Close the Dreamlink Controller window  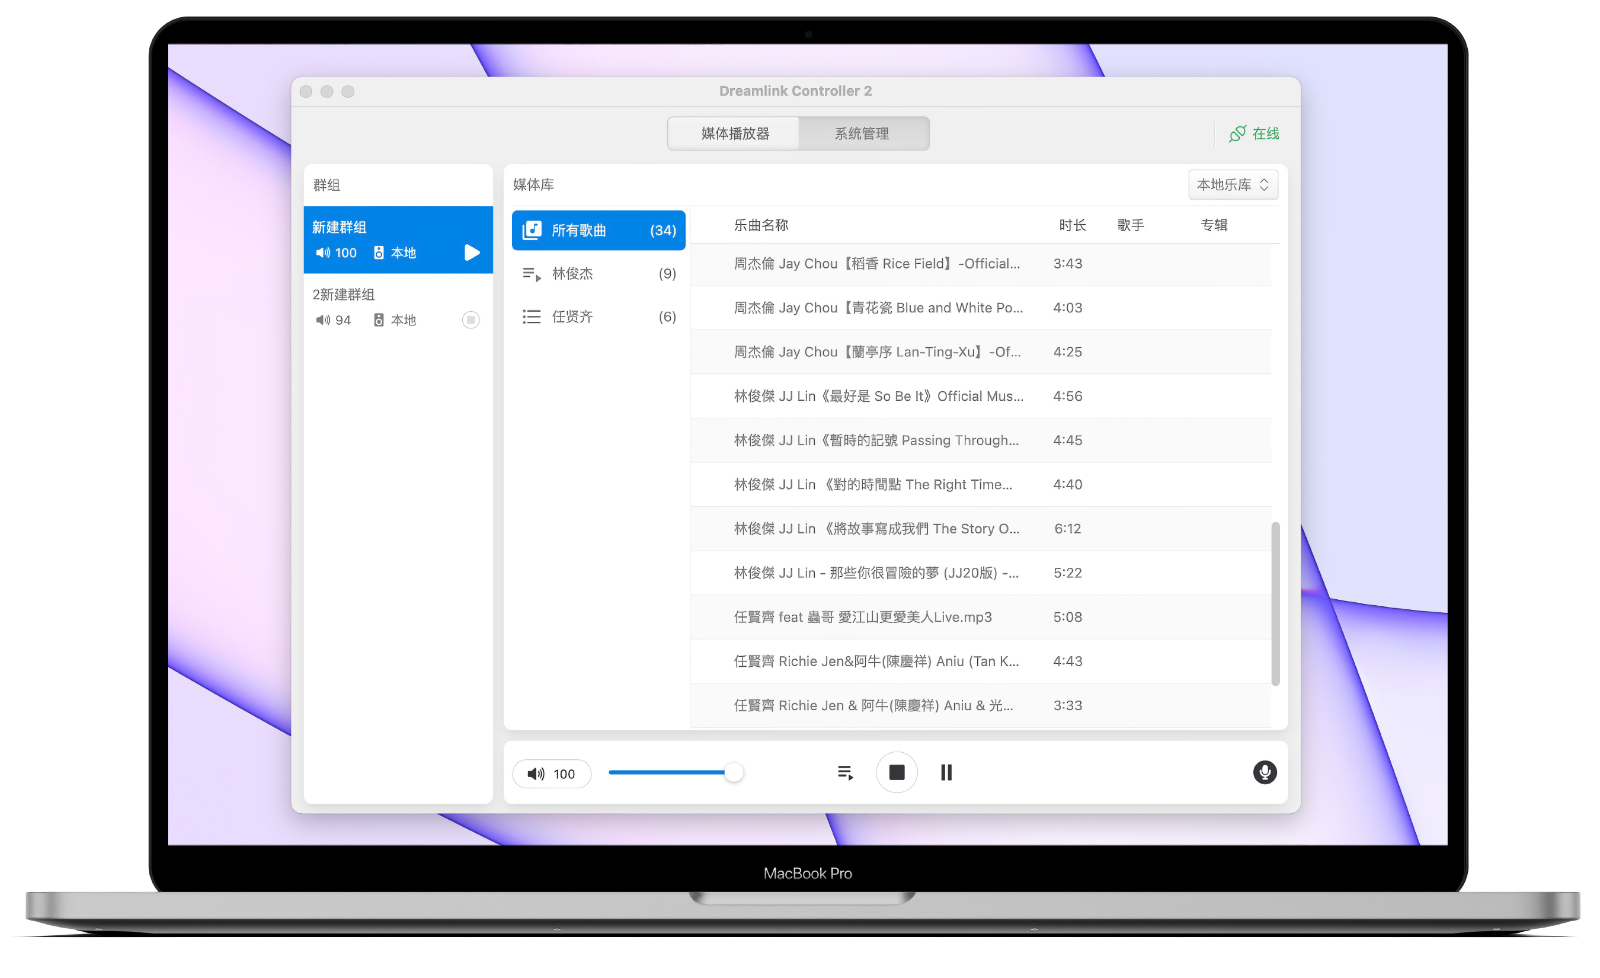306,91
